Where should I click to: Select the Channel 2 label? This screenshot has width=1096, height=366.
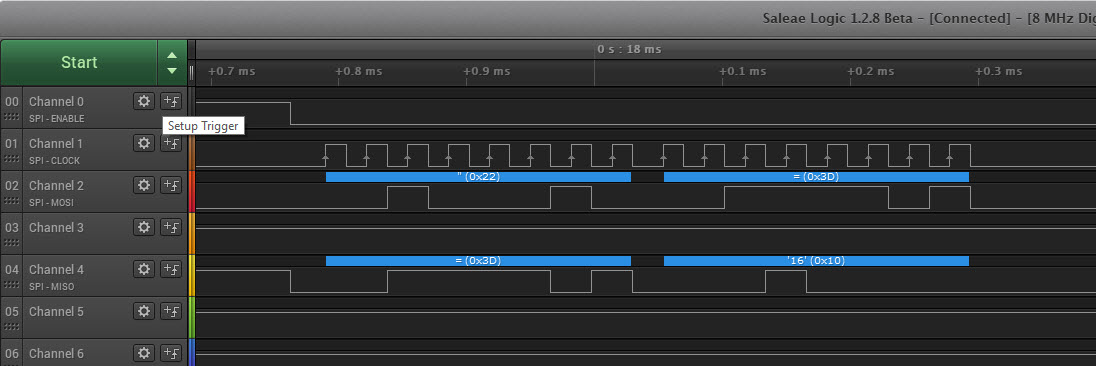pyautogui.click(x=56, y=186)
